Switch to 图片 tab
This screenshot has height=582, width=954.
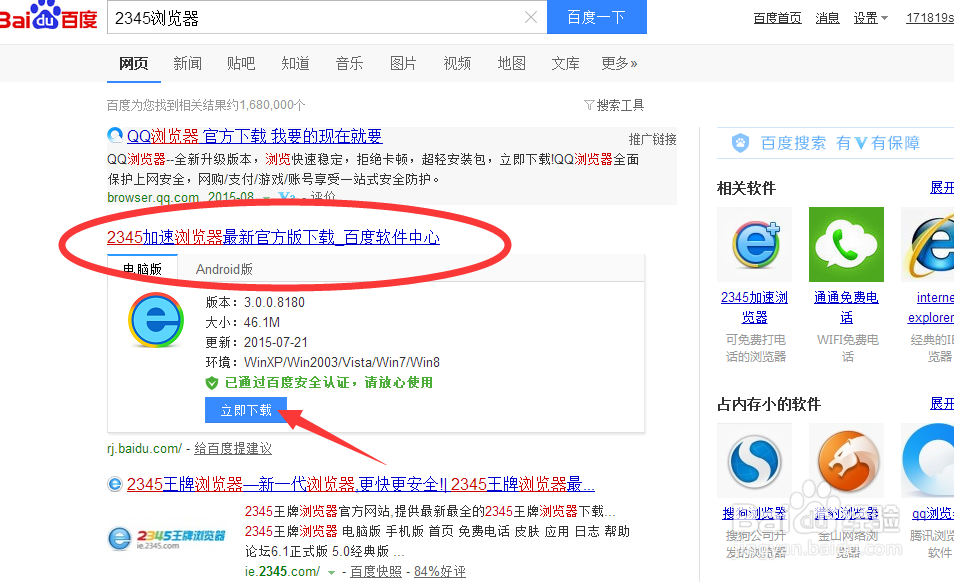click(x=403, y=63)
